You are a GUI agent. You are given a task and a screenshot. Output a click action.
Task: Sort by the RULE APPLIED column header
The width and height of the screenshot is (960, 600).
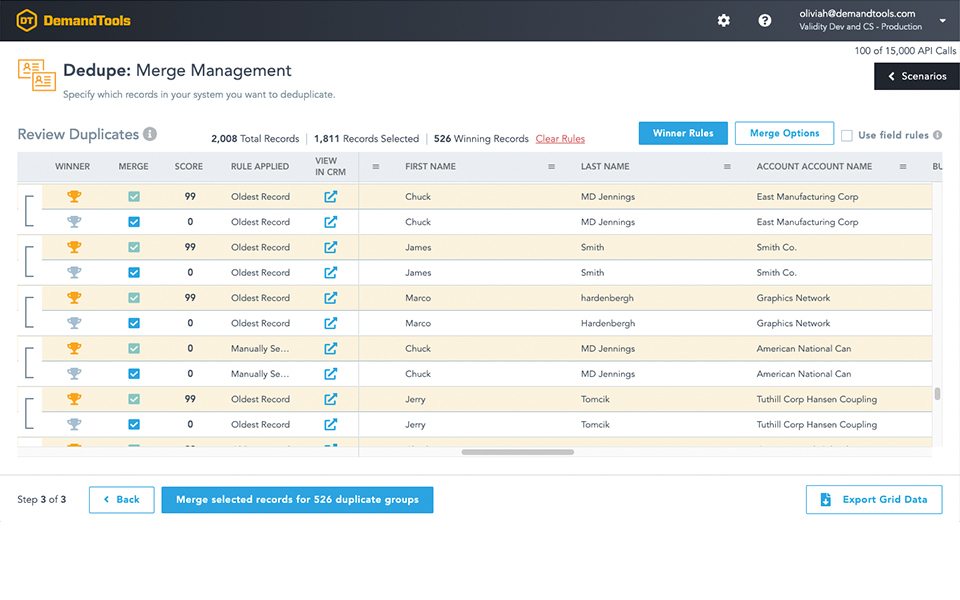[x=260, y=167]
